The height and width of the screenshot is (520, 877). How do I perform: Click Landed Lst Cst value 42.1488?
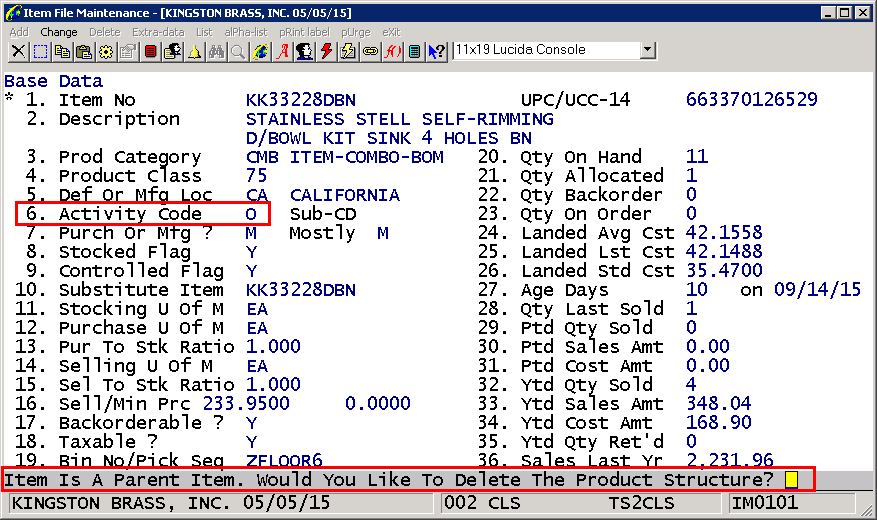click(x=724, y=252)
